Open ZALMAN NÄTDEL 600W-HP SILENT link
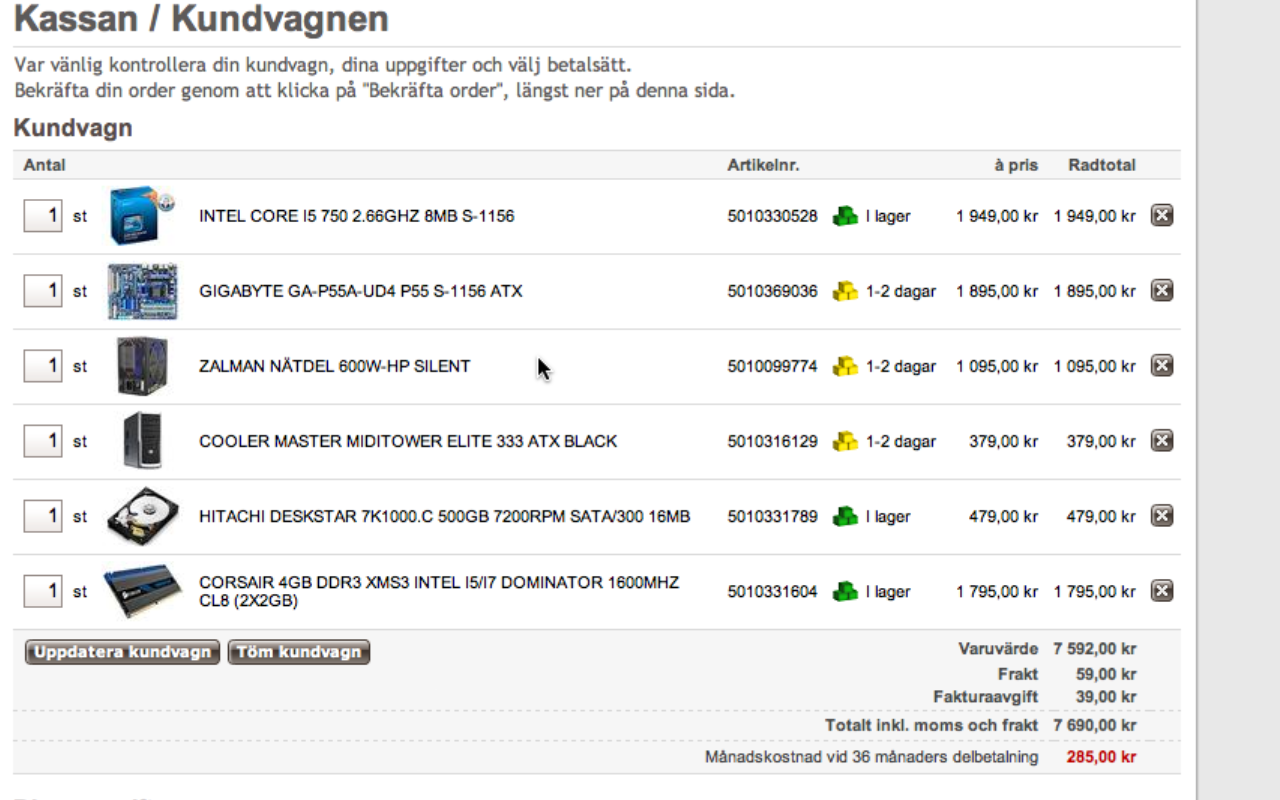Viewport: 1280px width, 800px height. tap(335, 366)
